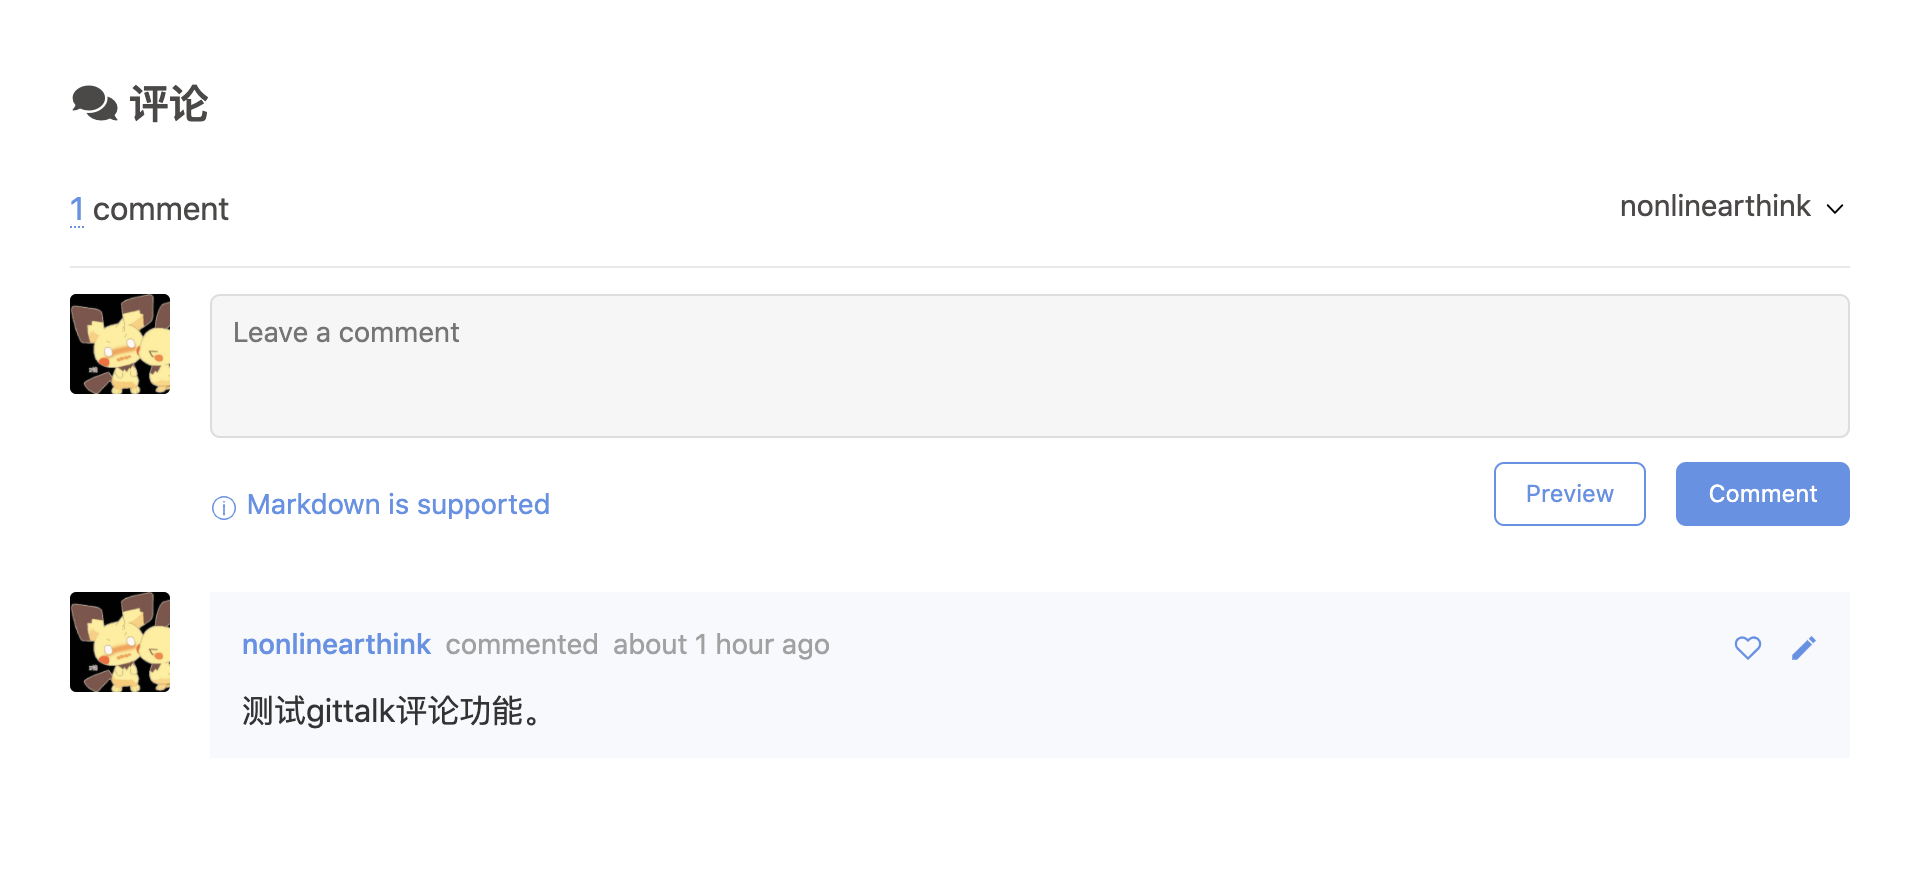Click the avatar beside the posted comment
1924x872 pixels.
[x=120, y=642]
